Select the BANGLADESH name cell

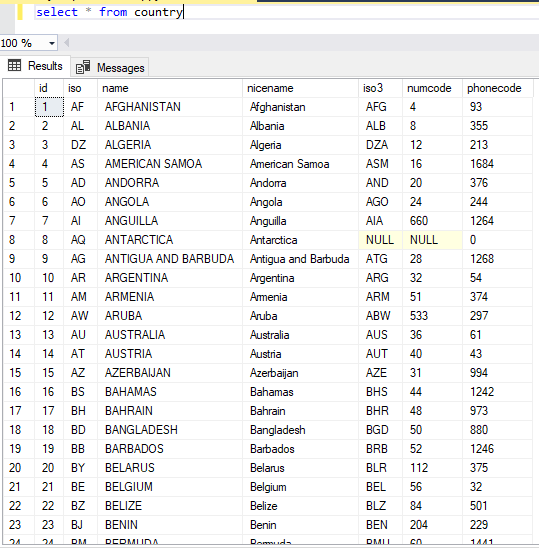tap(170, 430)
